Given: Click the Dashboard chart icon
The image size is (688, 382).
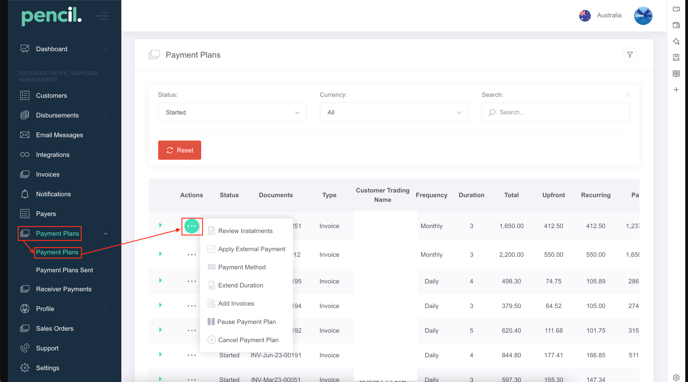Looking at the screenshot, I should click(25, 49).
